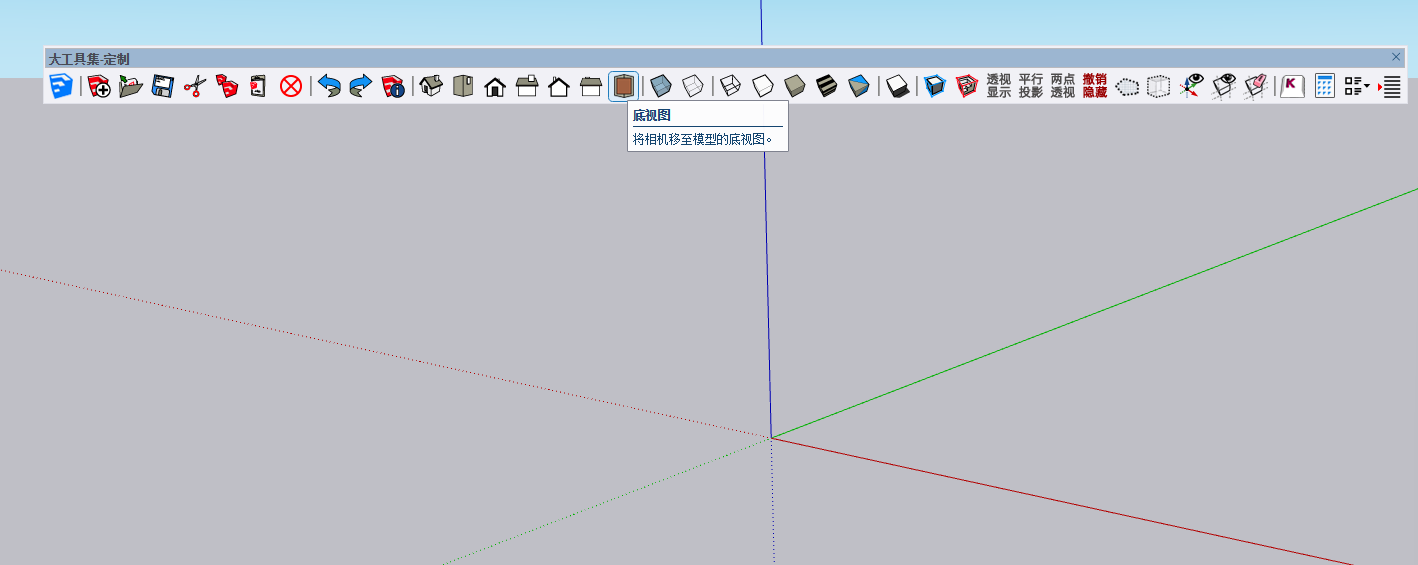Viewport: 1418px width, 565px height.
Task: Open Model Info icon with blue 'i'
Action: pos(393,86)
